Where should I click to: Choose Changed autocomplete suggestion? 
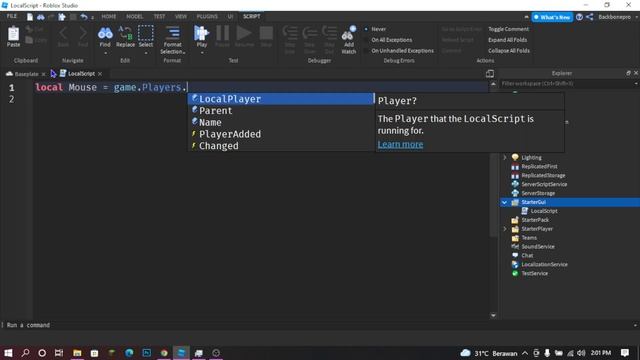point(281,146)
